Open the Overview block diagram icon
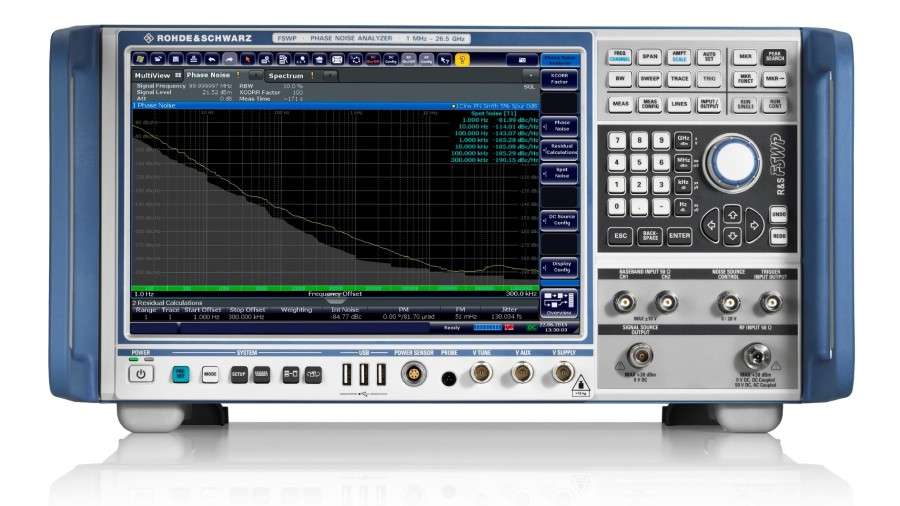This screenshot has height=506, width=900. (559, 303)
